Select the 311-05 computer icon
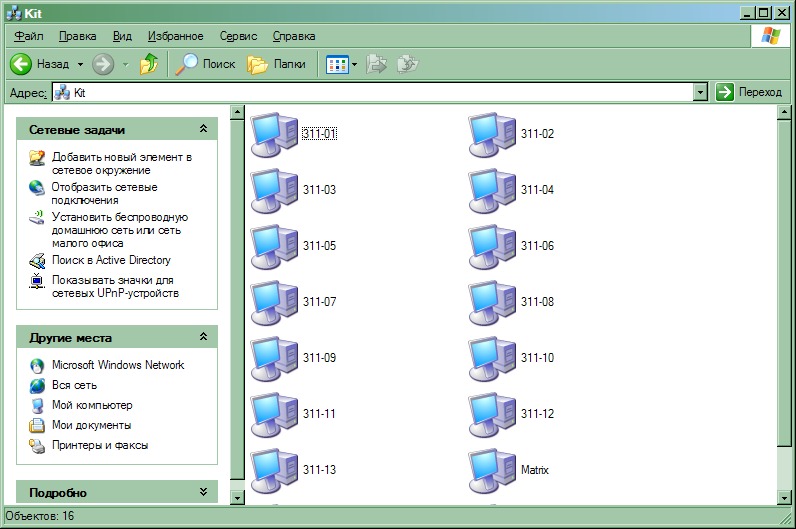This screenshot has height=529, width=796. [x=274, y=246]
